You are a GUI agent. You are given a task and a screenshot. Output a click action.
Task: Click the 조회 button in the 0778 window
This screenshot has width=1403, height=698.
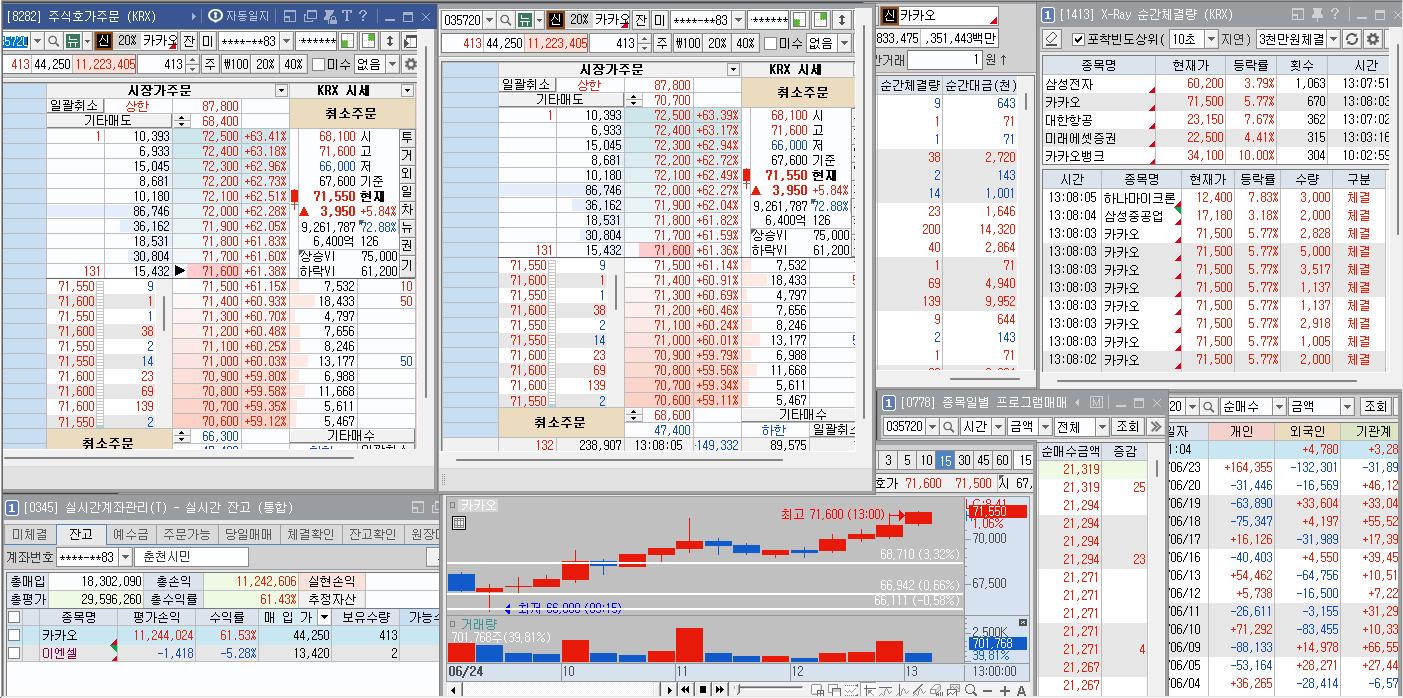pos(1128,427)
